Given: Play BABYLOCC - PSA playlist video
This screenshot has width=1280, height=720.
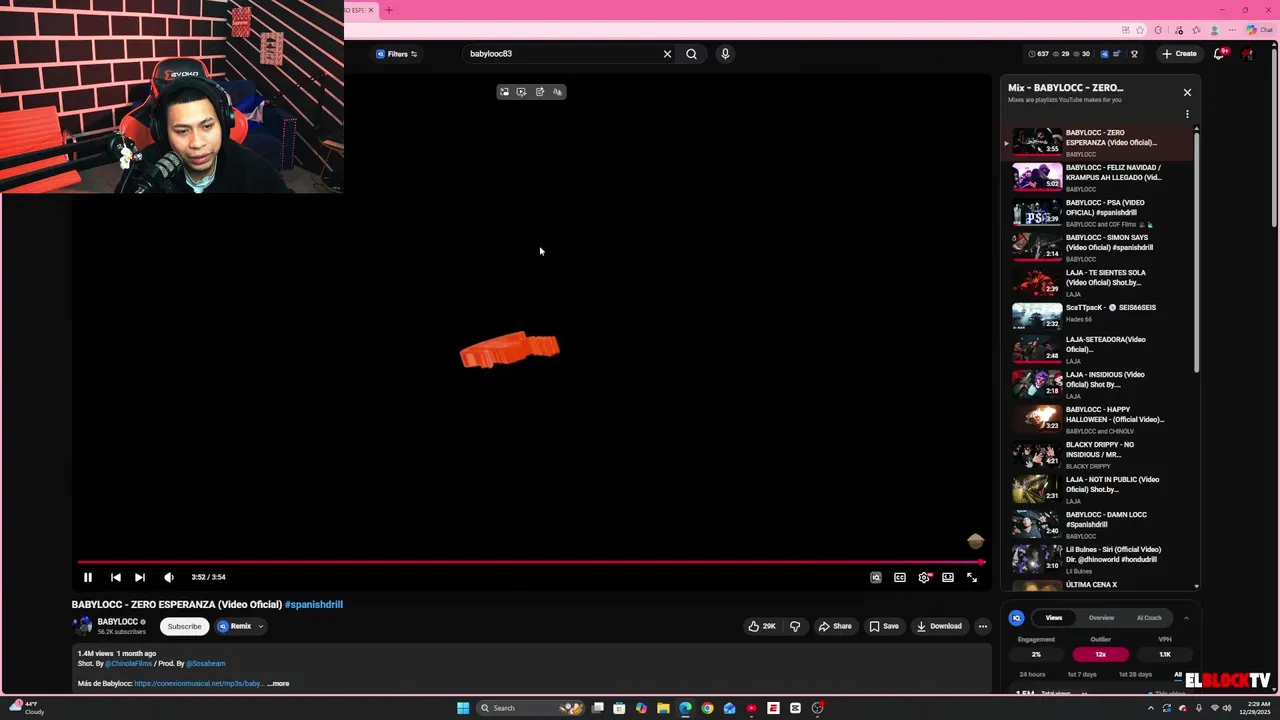Looking at the screenshot, I should [x=1098, y=212].
